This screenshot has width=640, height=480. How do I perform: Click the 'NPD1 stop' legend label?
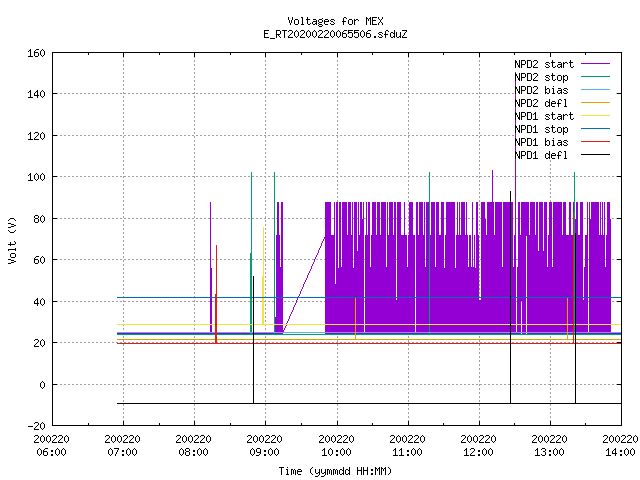pos(541,129)
